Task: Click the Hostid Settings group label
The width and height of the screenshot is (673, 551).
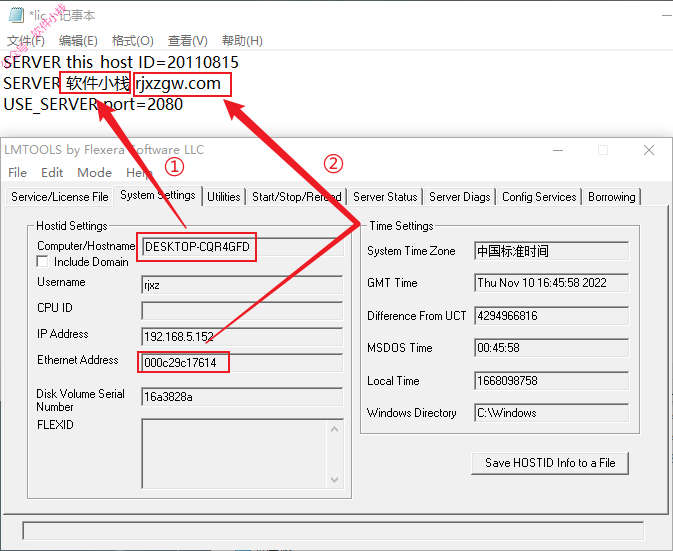Action: point(72,226)
